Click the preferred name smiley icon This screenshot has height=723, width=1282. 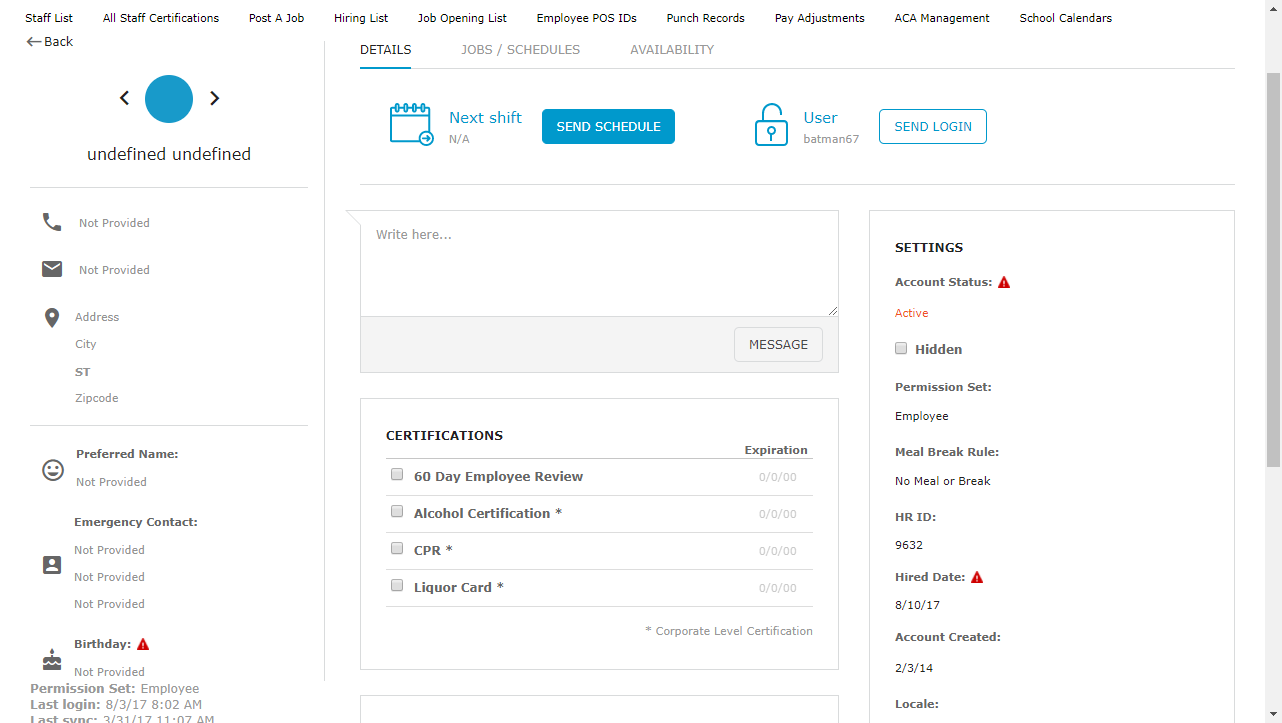(x=53, y=470)
